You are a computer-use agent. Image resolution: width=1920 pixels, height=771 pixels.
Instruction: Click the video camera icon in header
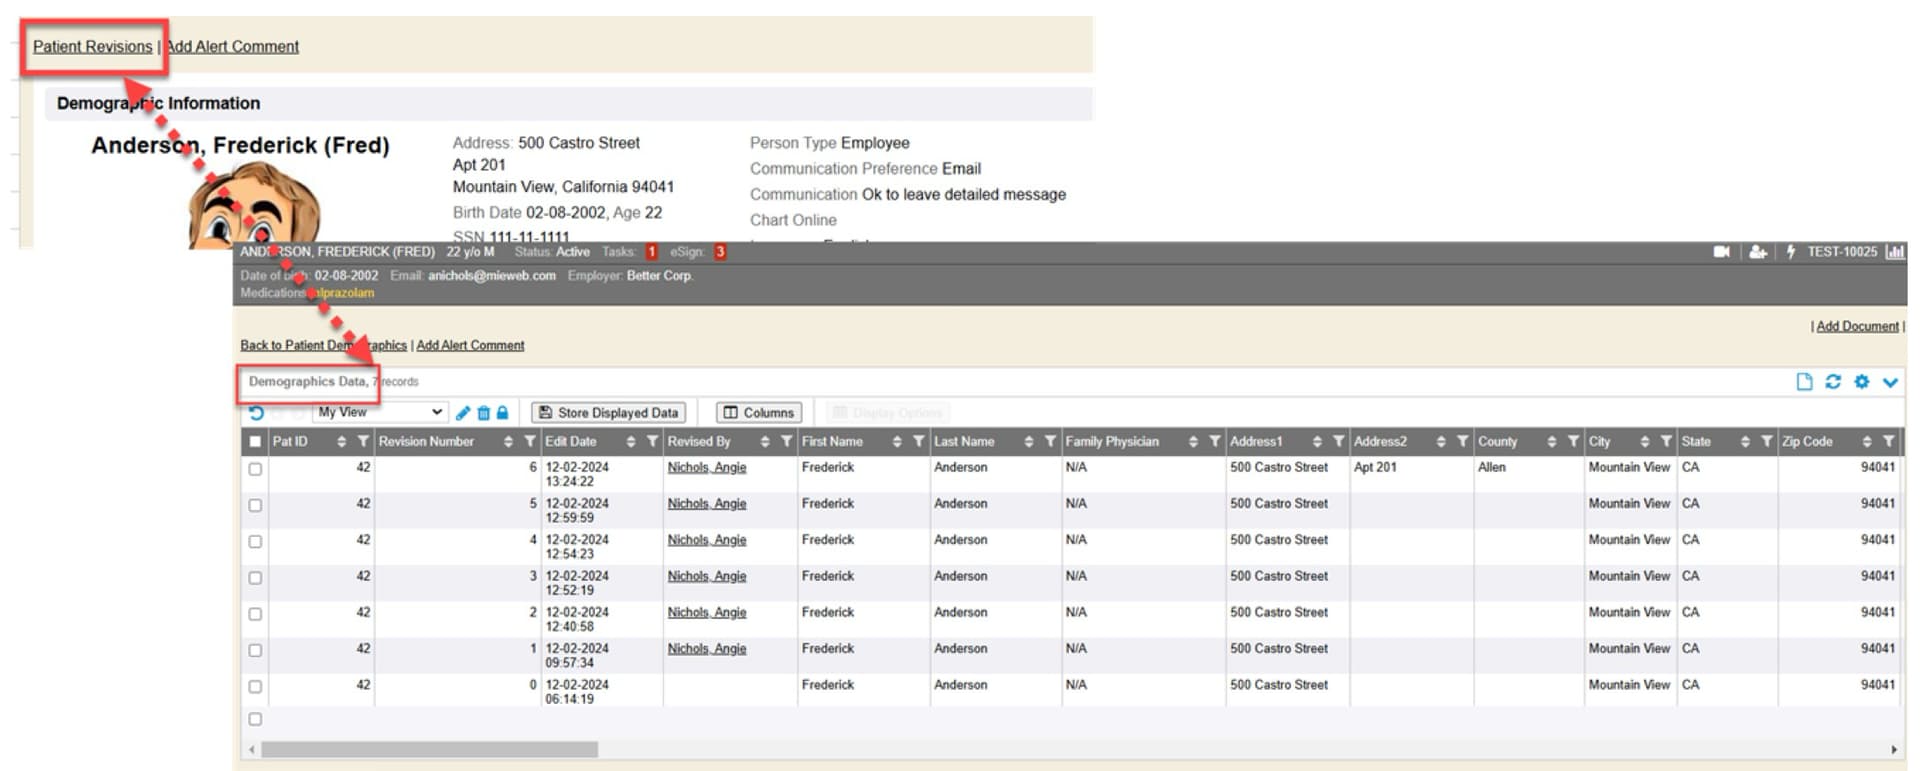(x=1721, y=252)
